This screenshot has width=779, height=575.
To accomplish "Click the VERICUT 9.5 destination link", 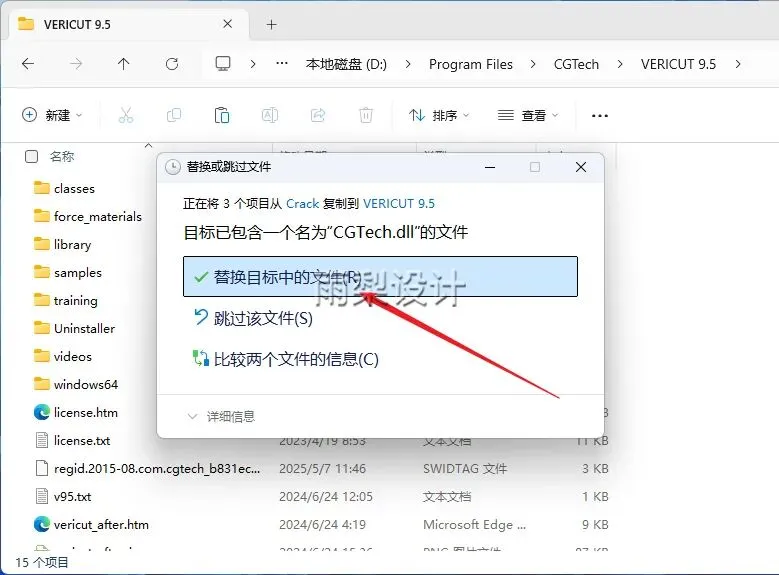I will [398, 204].
